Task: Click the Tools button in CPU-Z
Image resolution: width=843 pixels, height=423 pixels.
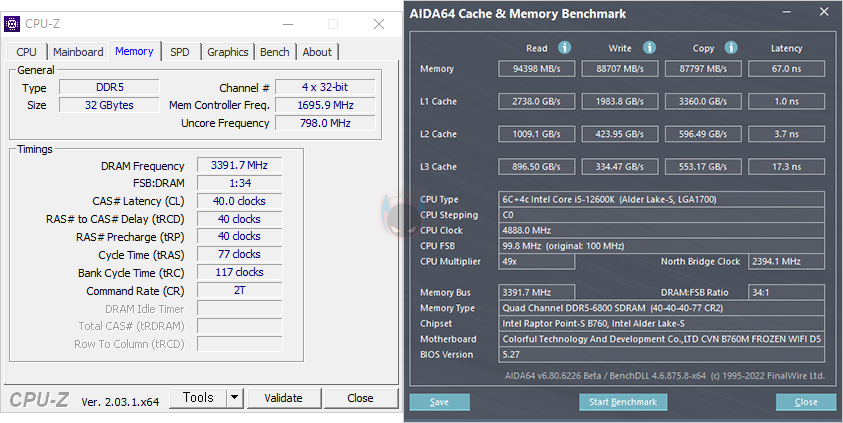Action: [x=198, y=398]
